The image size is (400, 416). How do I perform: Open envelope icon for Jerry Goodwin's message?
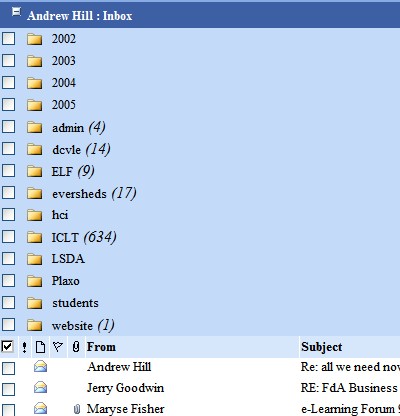click(40, 388)
